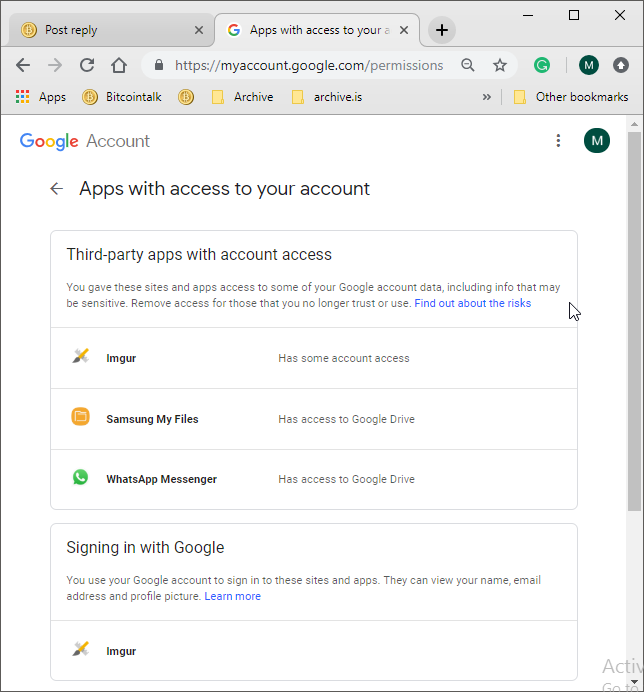644x692 pixels.
Task: Open the Archive bookmarks folder
Action: click(x=242, y=97)
